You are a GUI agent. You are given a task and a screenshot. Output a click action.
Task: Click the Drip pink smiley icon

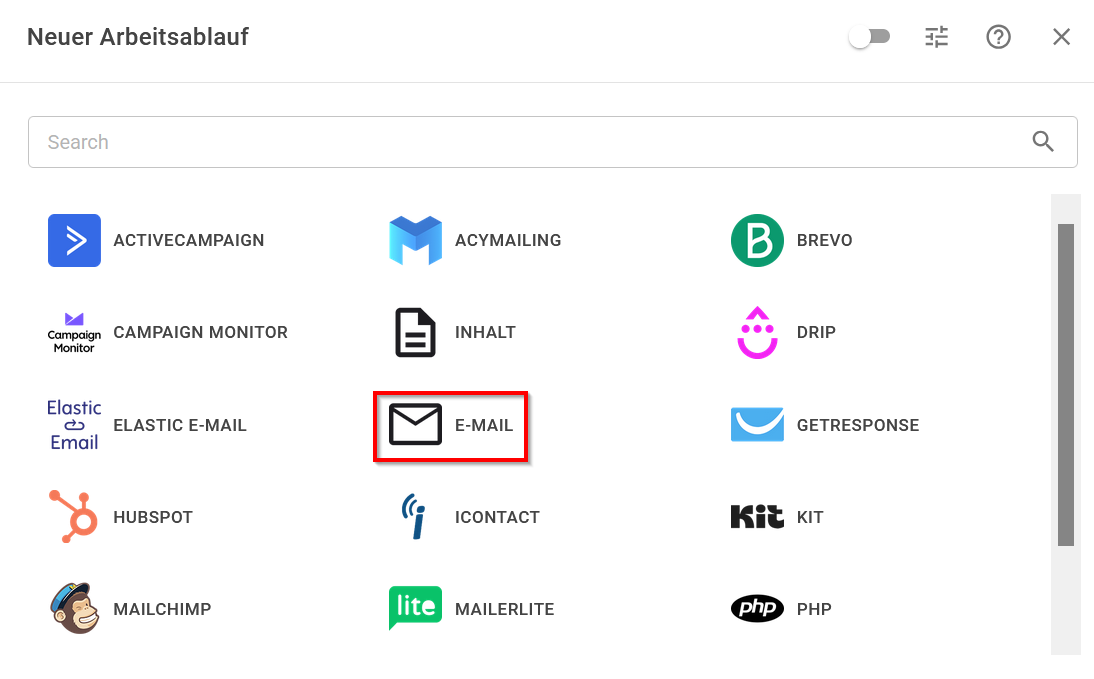pyautogui.click(x=757, y=332)
